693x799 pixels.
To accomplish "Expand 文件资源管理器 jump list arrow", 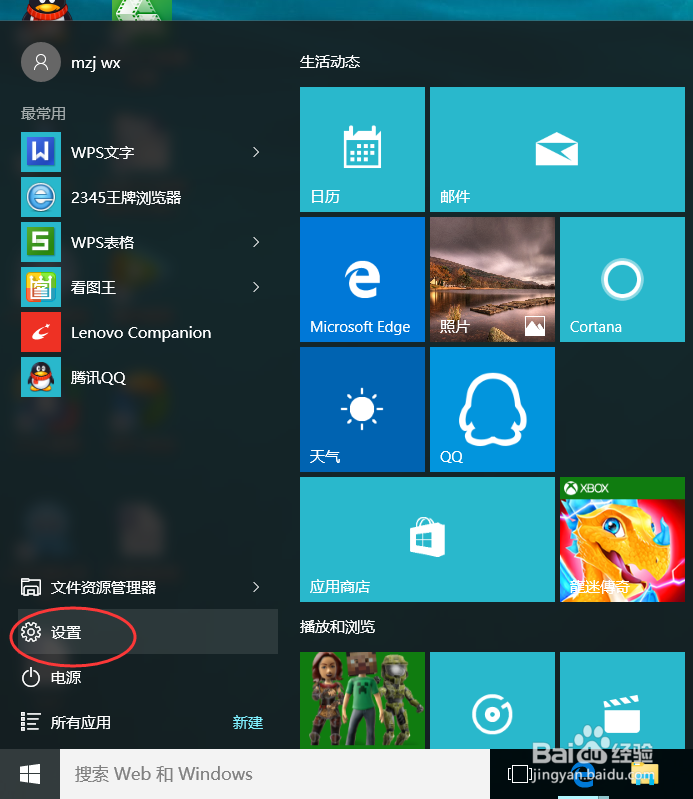I will click(x=256, y=587).
